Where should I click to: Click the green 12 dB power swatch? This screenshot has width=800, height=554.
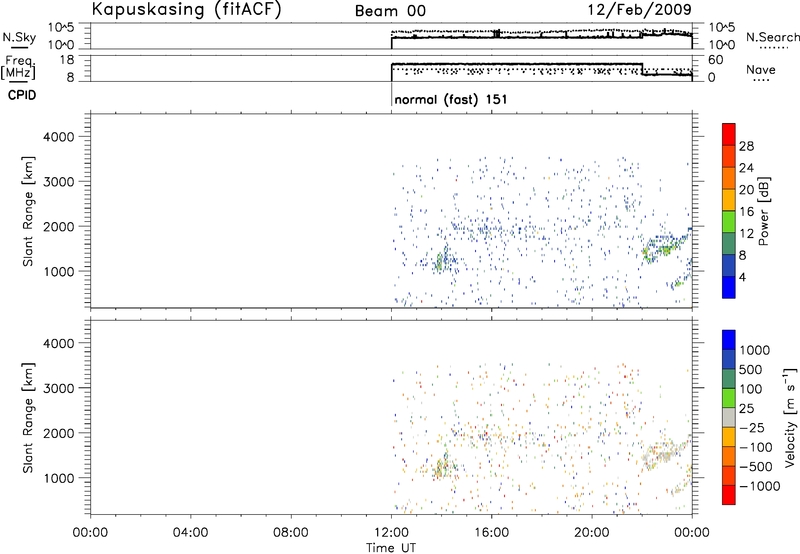729,221
